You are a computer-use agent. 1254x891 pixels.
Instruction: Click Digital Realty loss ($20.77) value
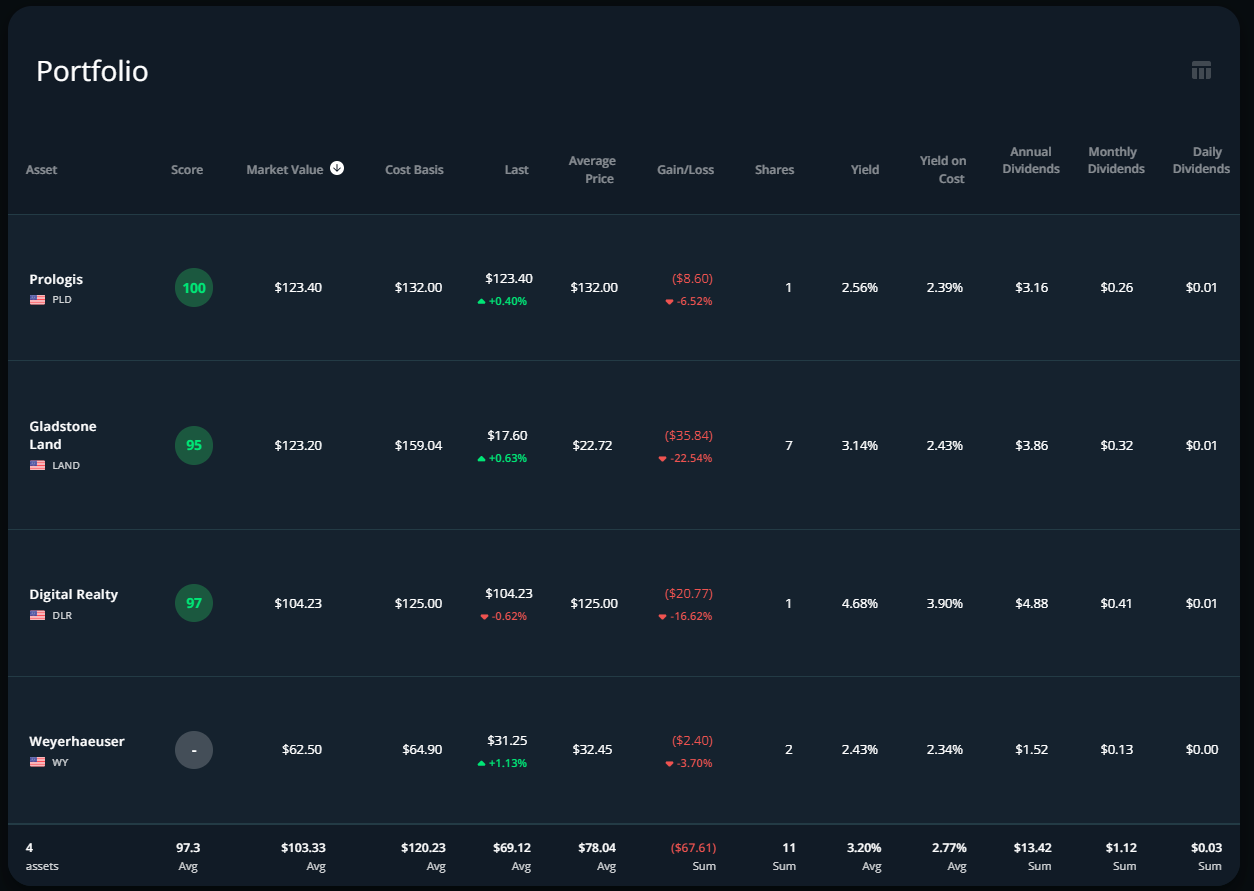pyautogui.click(x=688, y=593)
